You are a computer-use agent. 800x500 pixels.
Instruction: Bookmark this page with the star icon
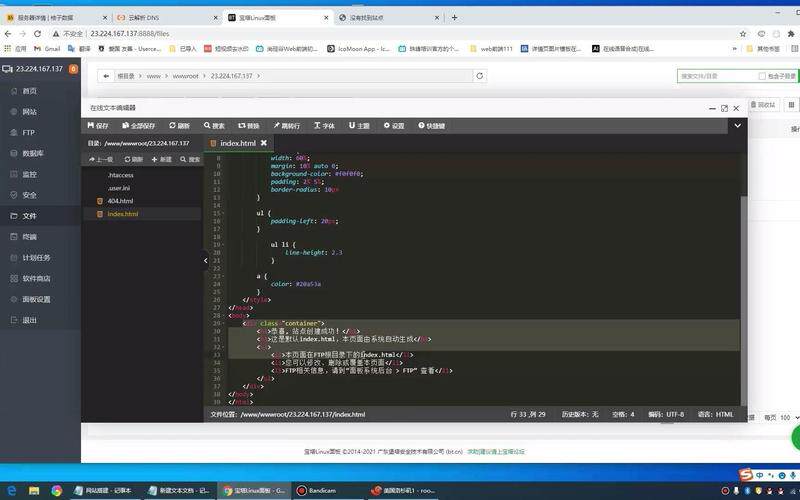click(x=743, y=34)
